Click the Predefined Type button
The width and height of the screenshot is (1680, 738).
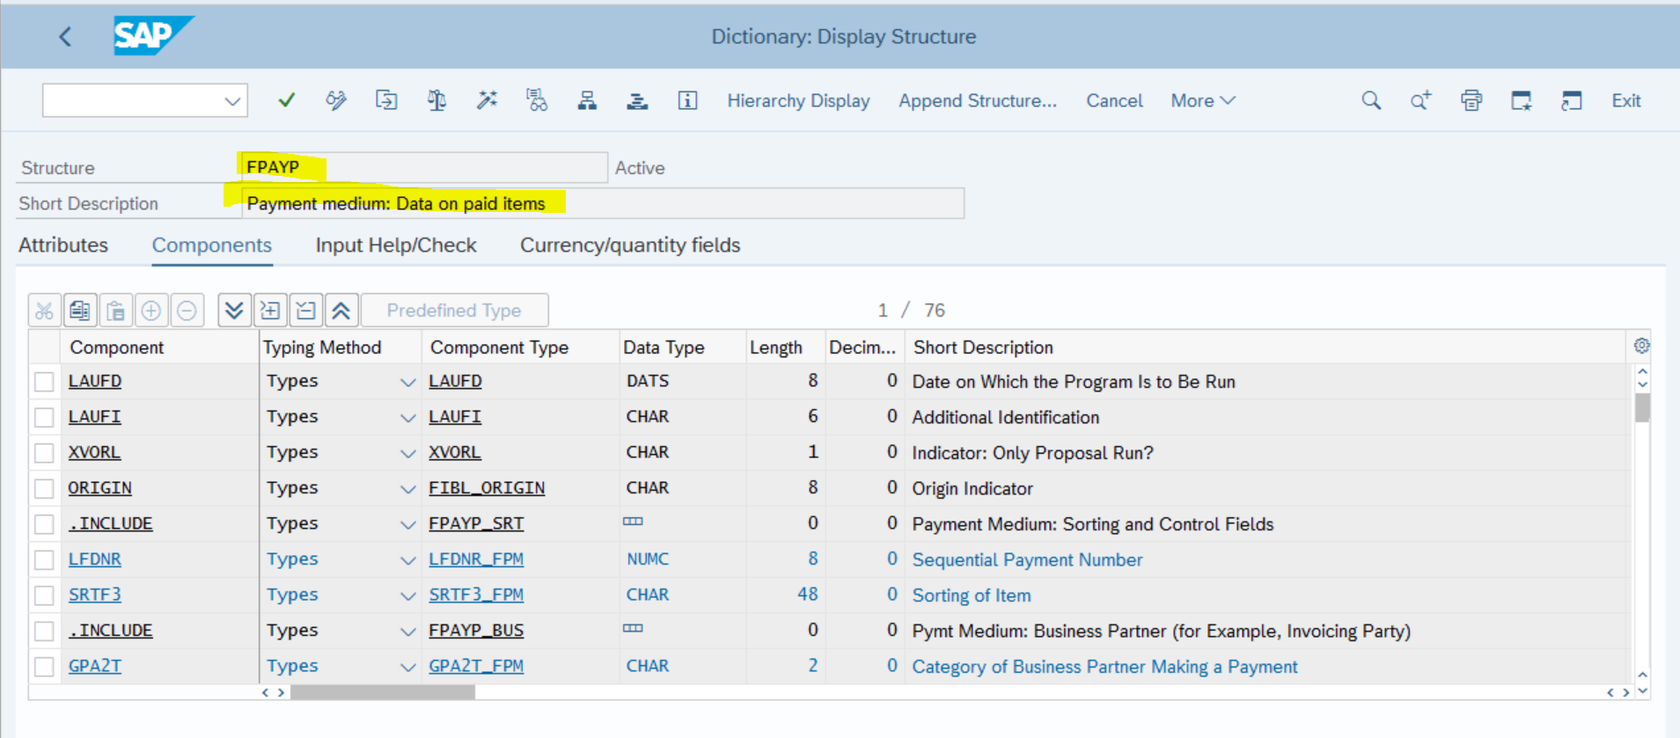(x=454, y=310)
